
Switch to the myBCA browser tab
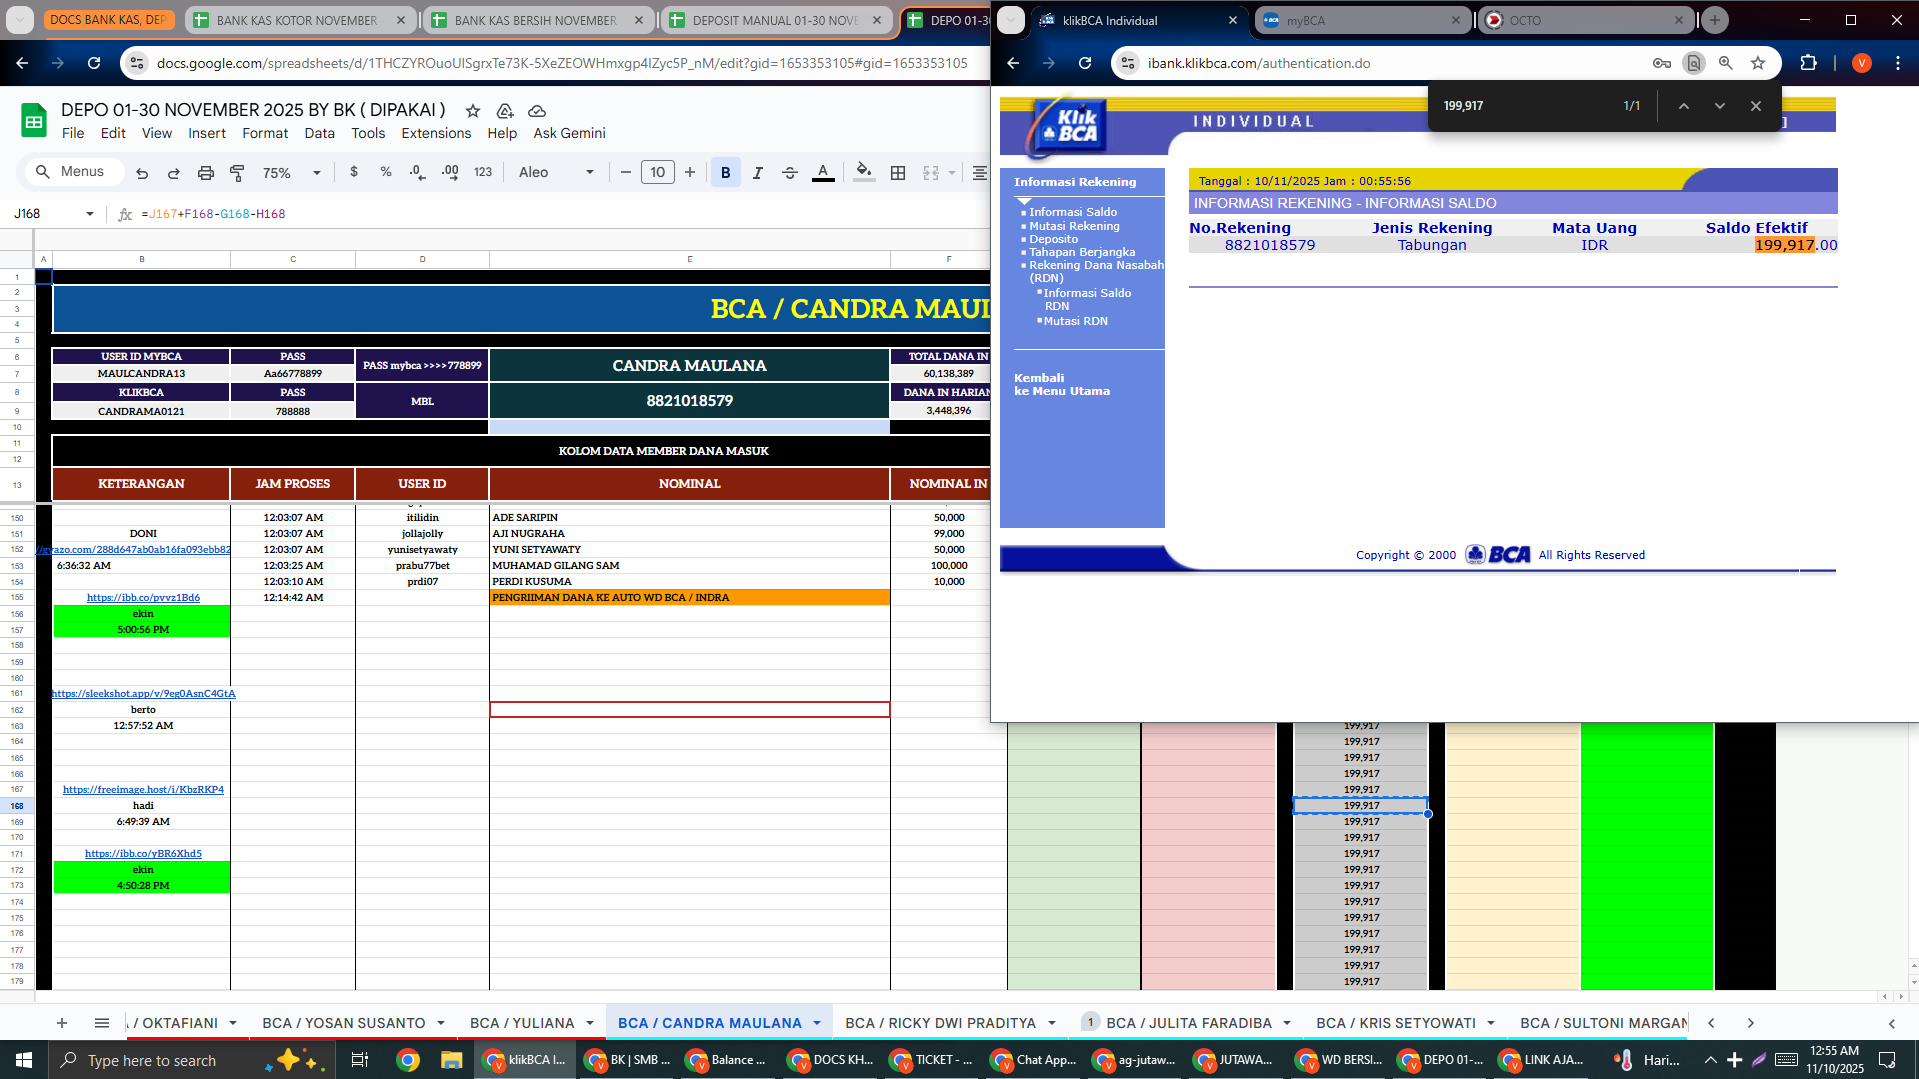coord(1363,20)
